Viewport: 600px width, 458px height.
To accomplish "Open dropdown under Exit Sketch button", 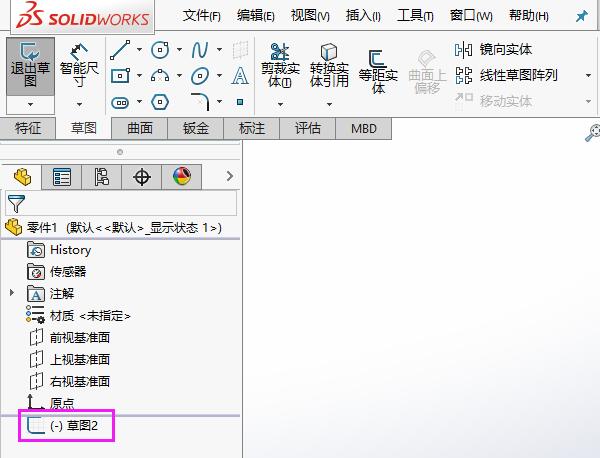I will pos(30,104).
